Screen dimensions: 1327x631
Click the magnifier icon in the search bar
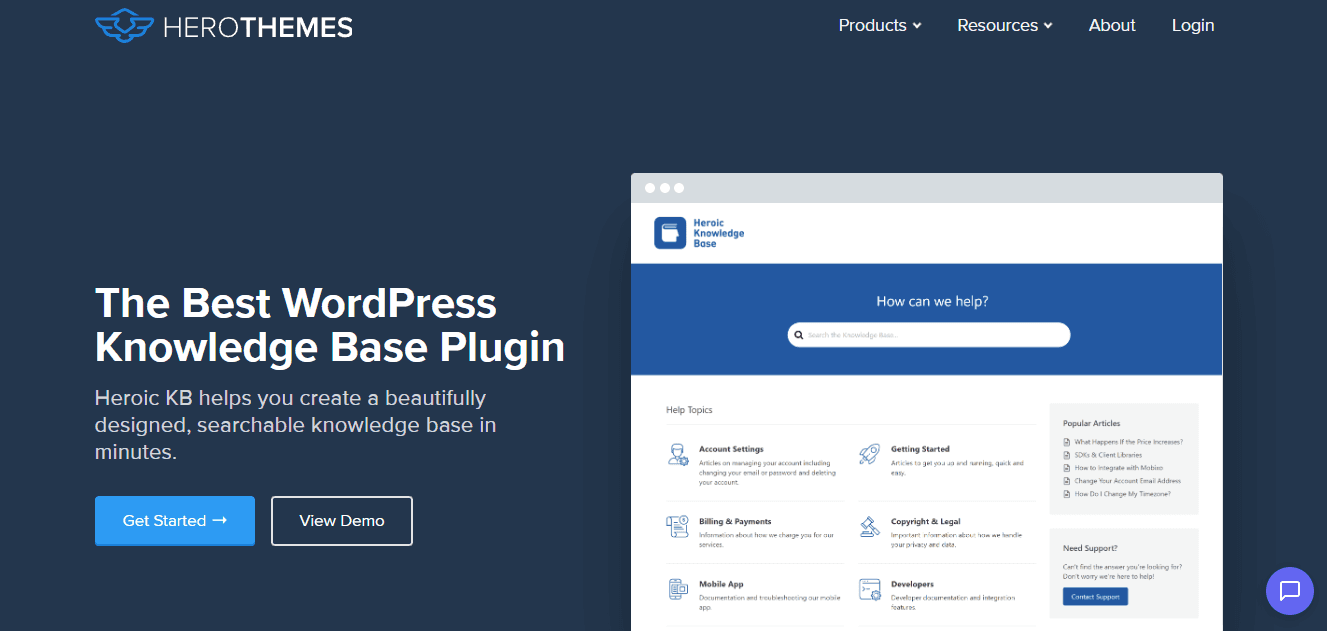pos(799,335)
